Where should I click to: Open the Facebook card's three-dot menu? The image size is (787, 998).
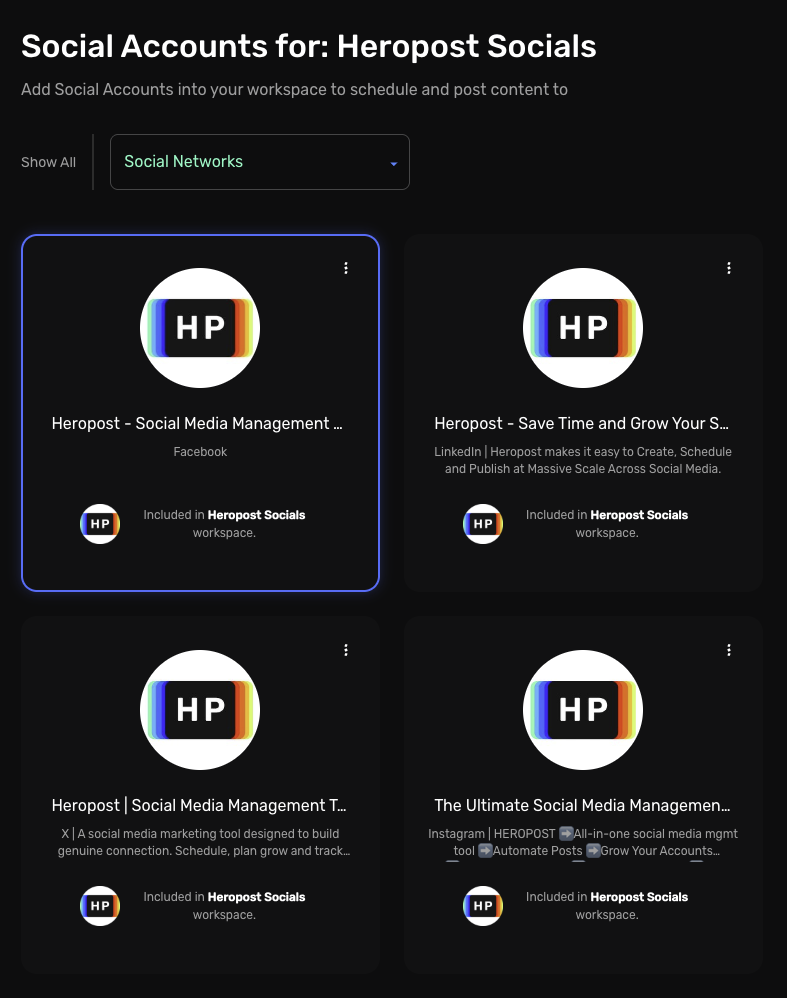(x=346, y=268)
